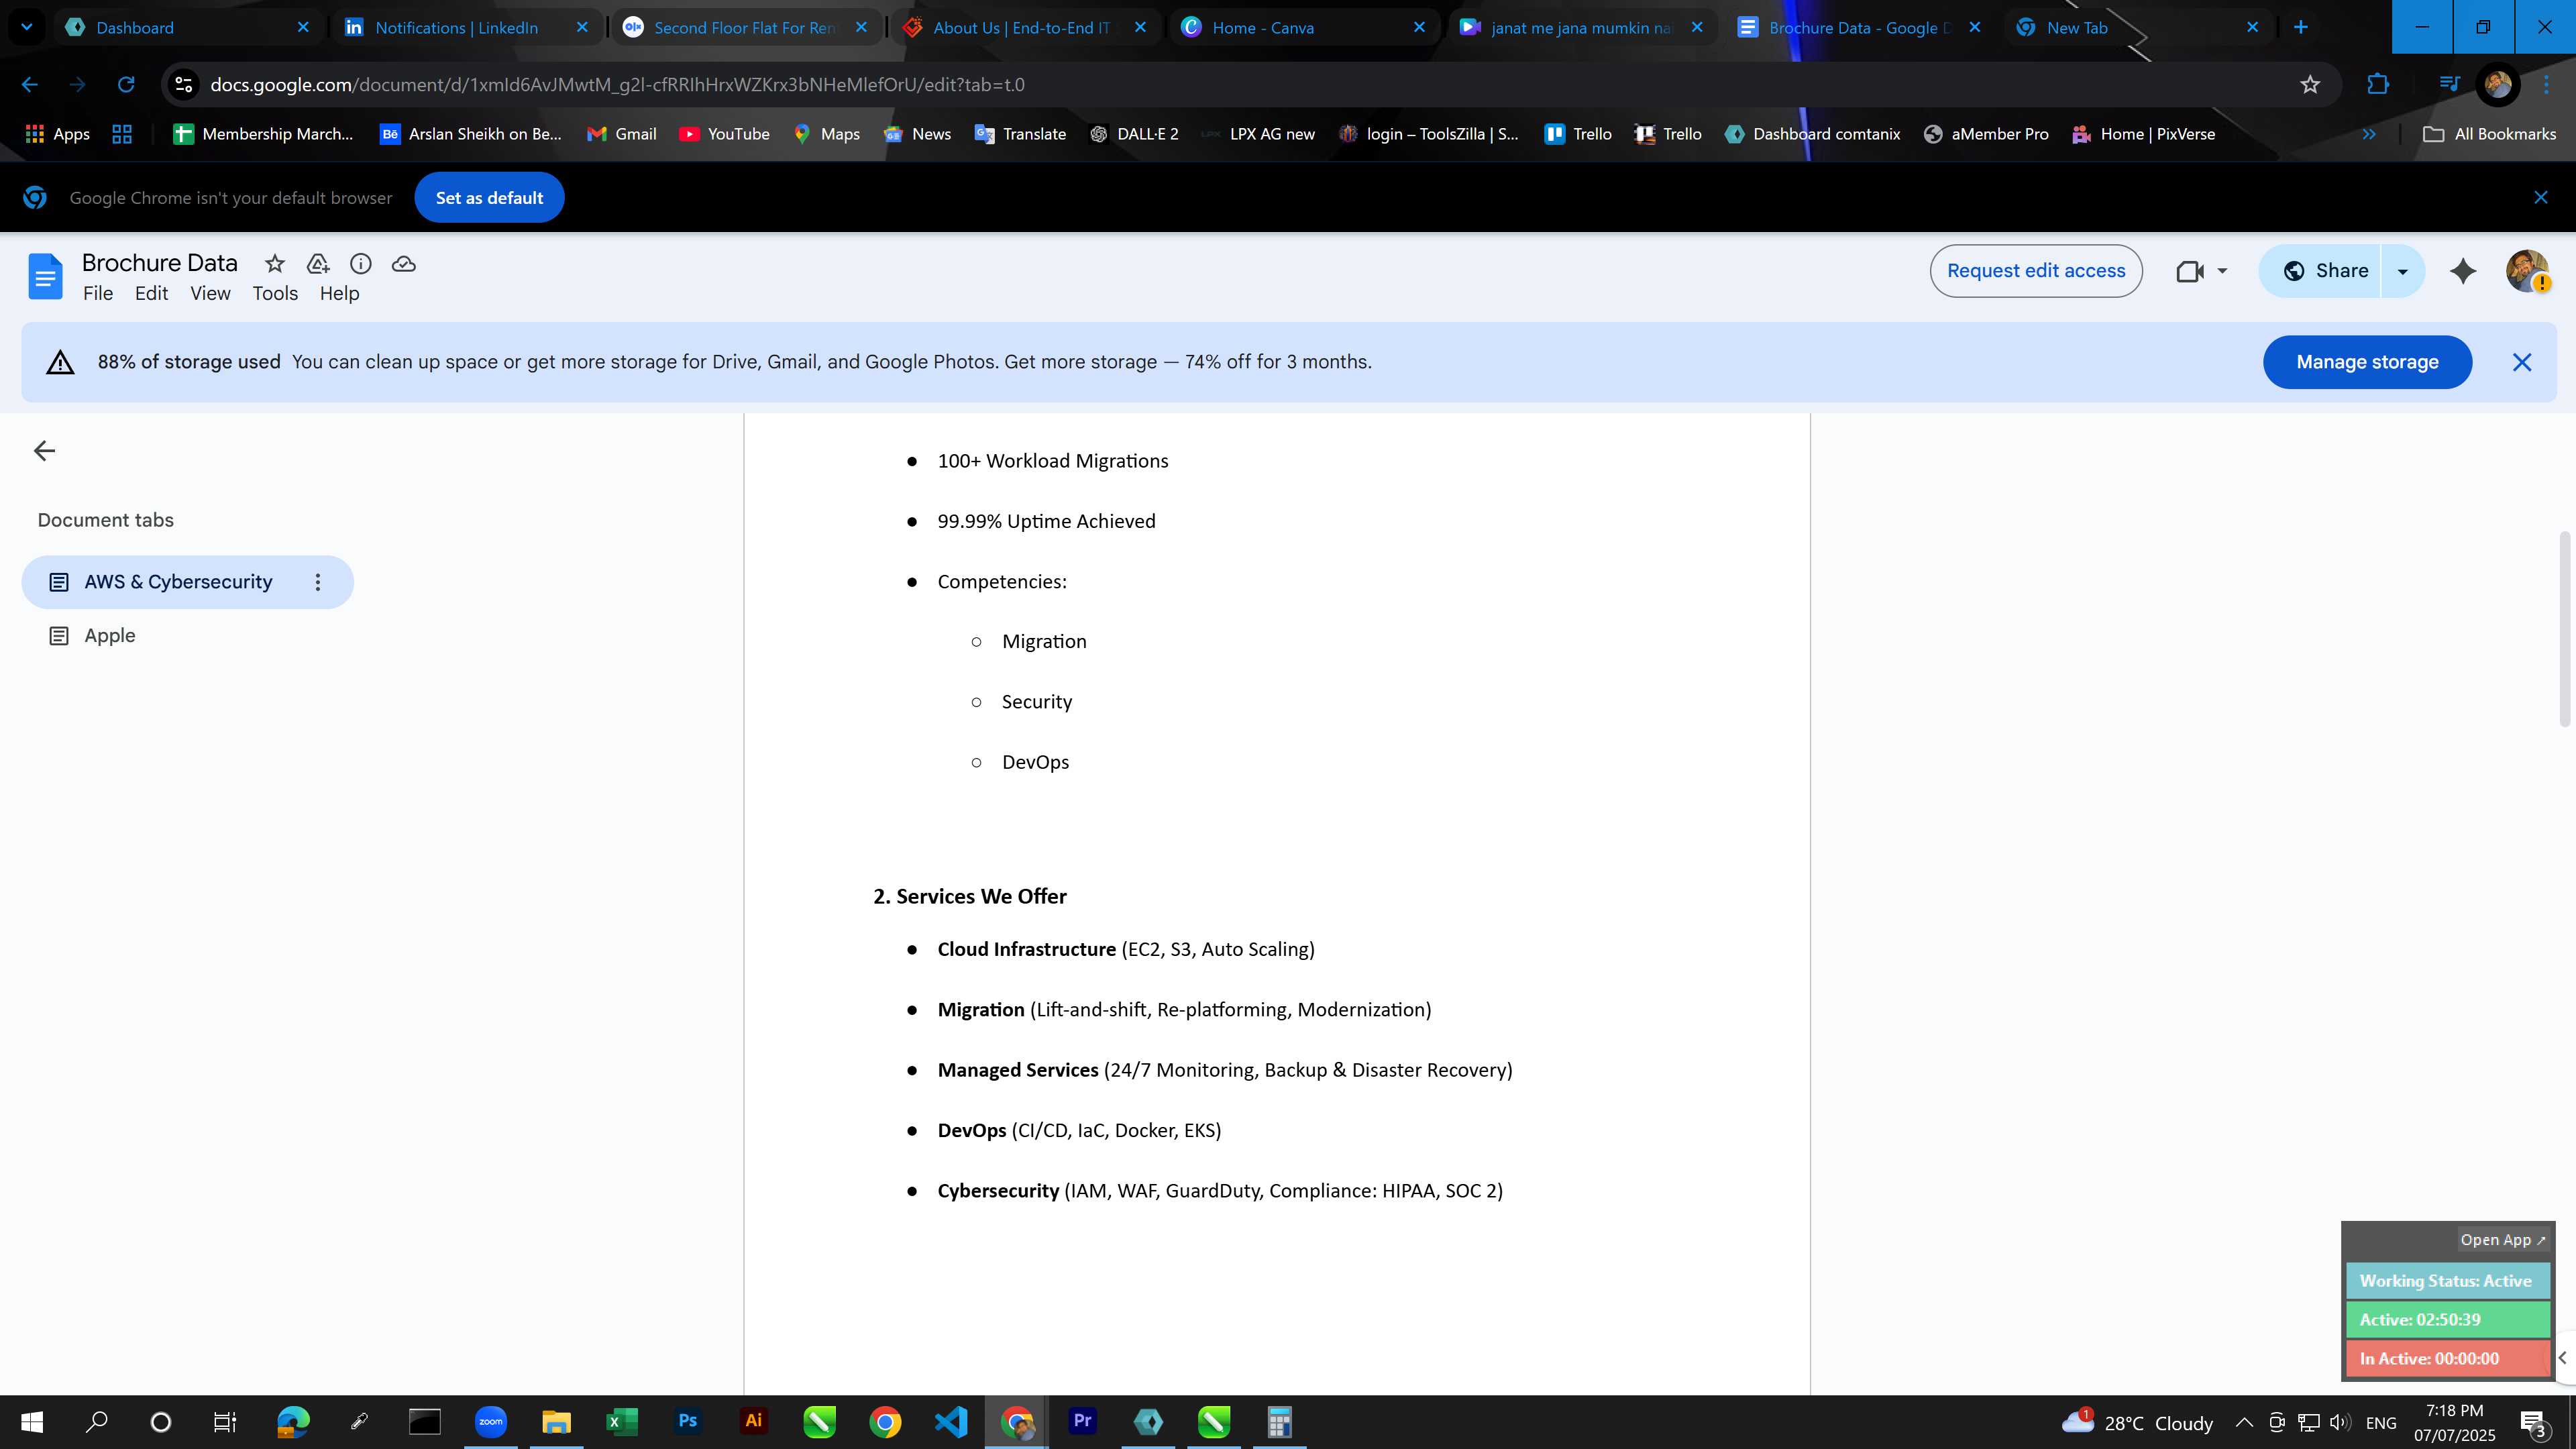Image resolution: width=2576 pixels, height=1449 pixels.
Task: Click Request edit access button
Action: pos(2036,271)
